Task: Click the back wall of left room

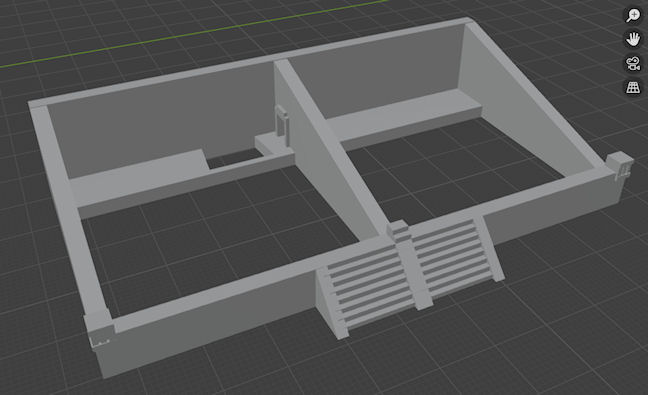Action: (161, 120)
